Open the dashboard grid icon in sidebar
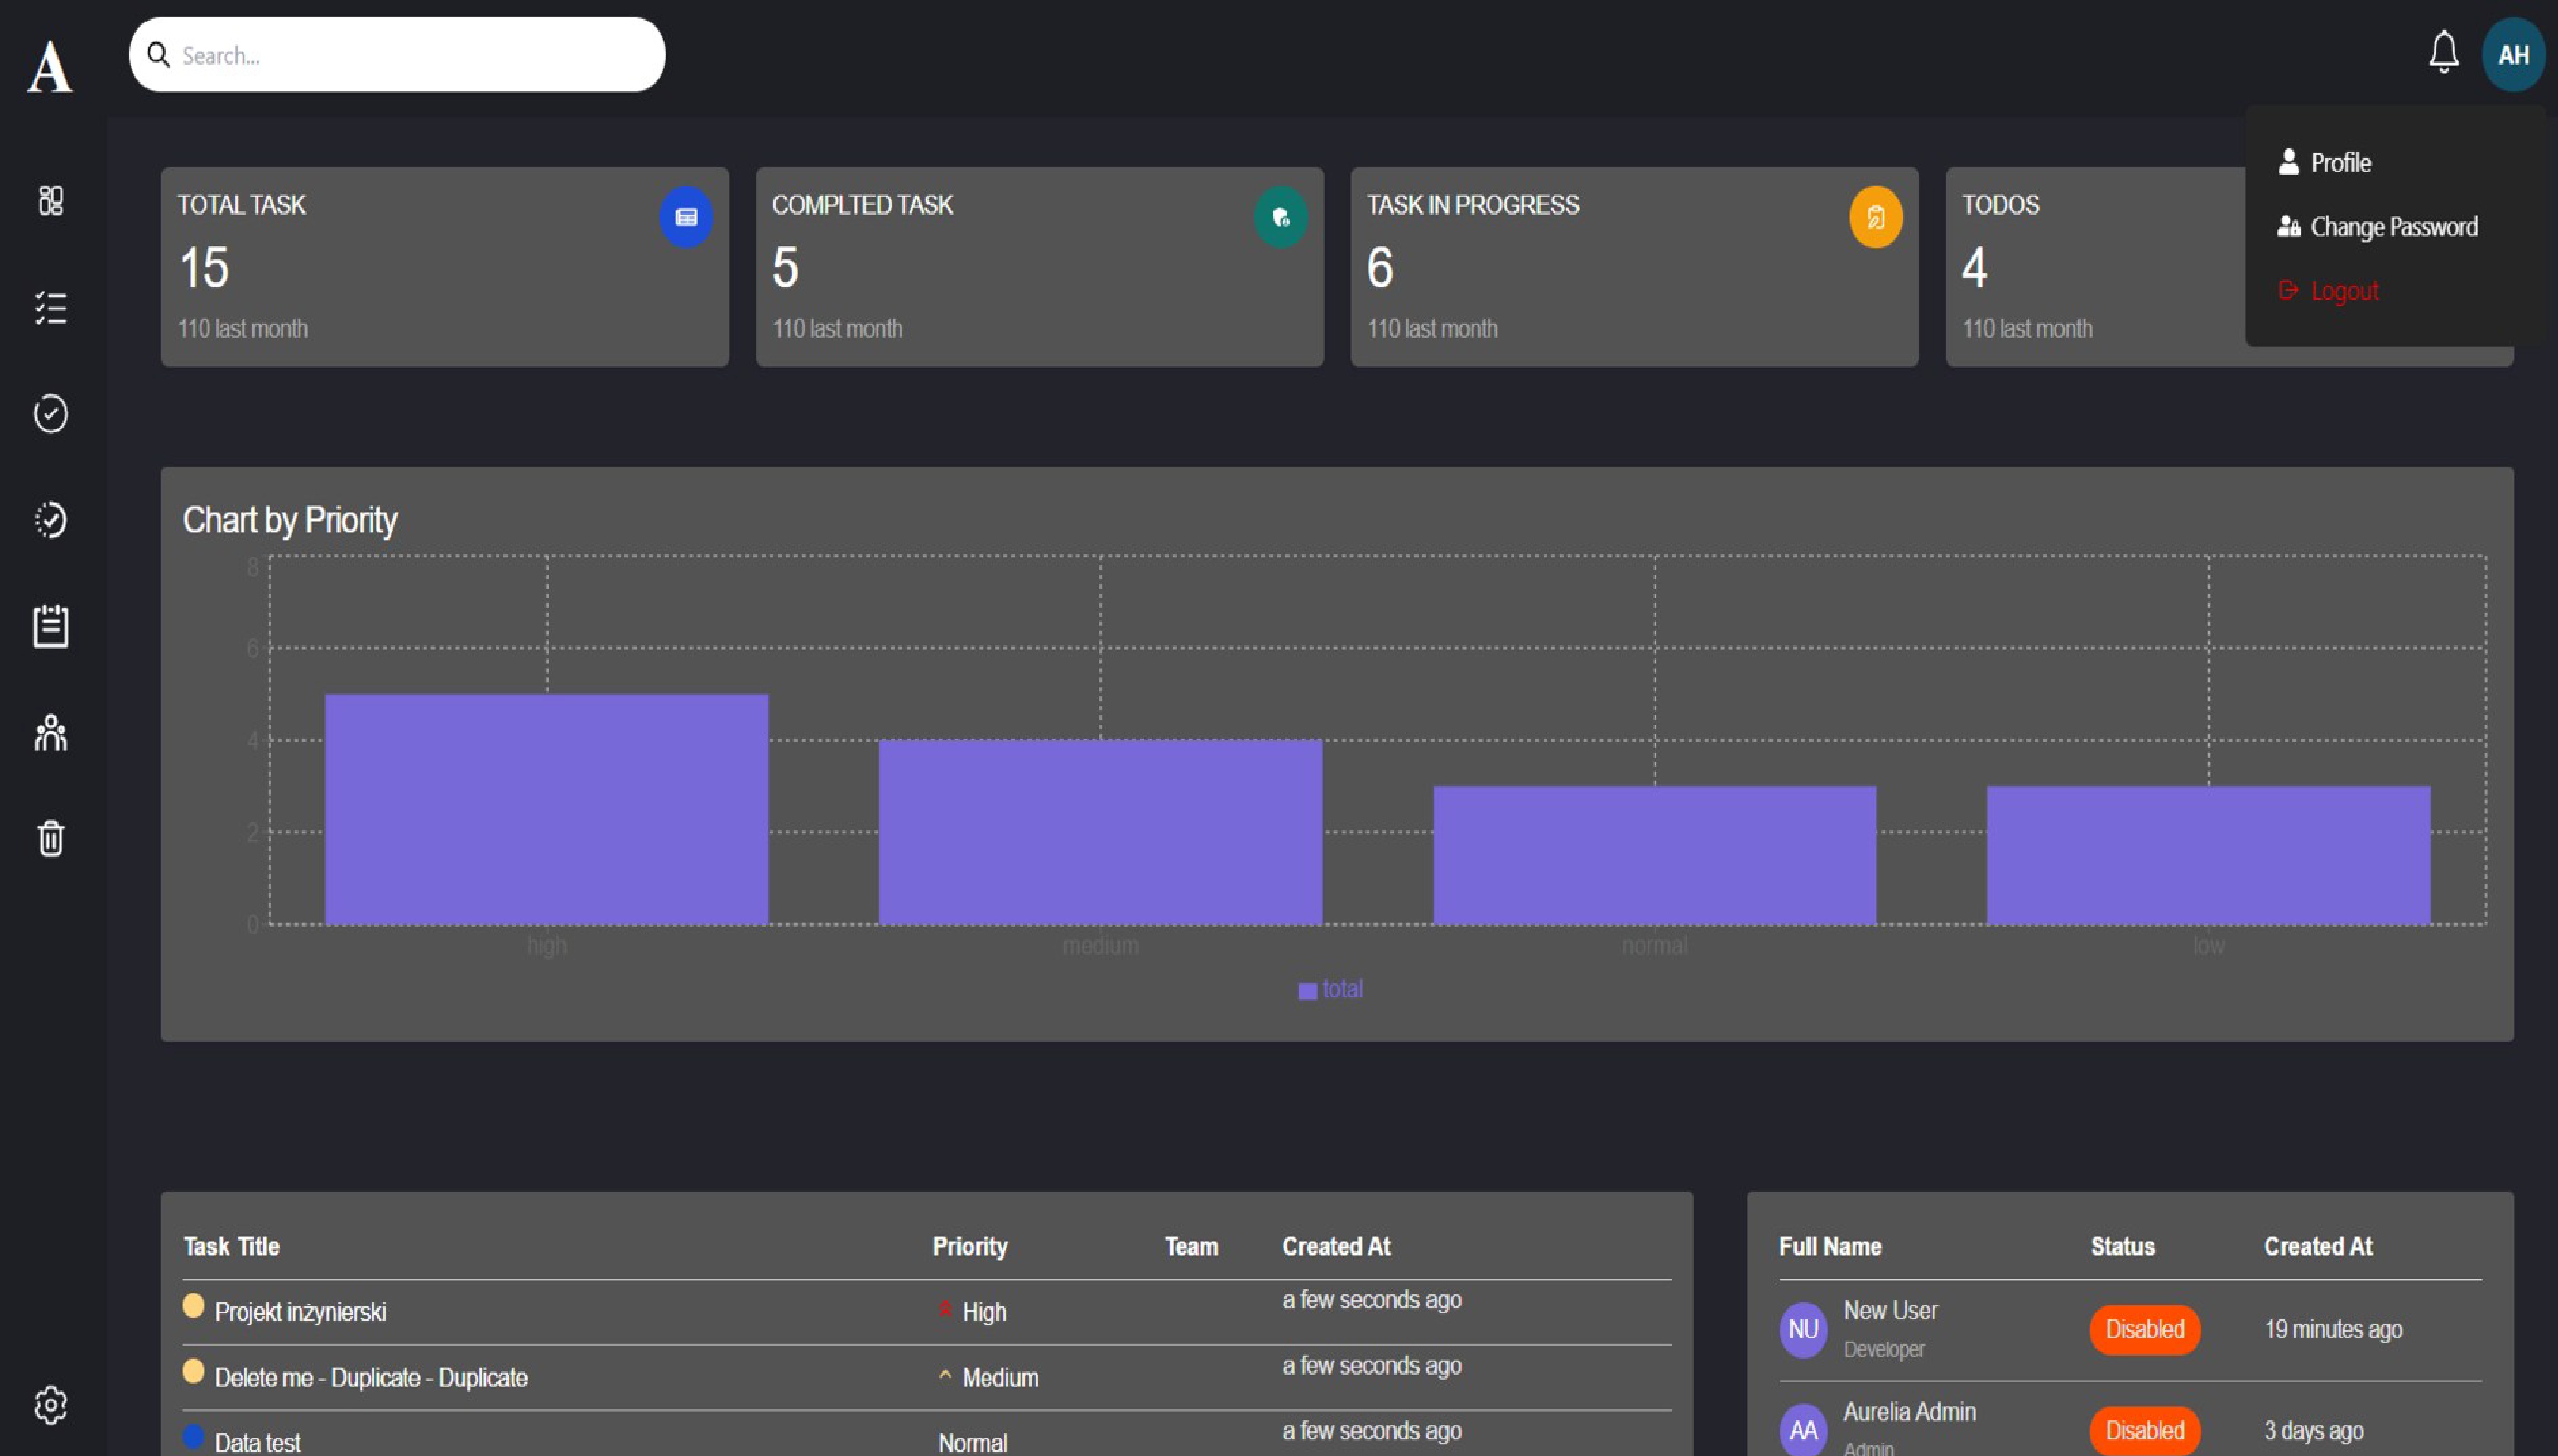The height and width of the screenshot is (1456, 2558). coord(51,201)
